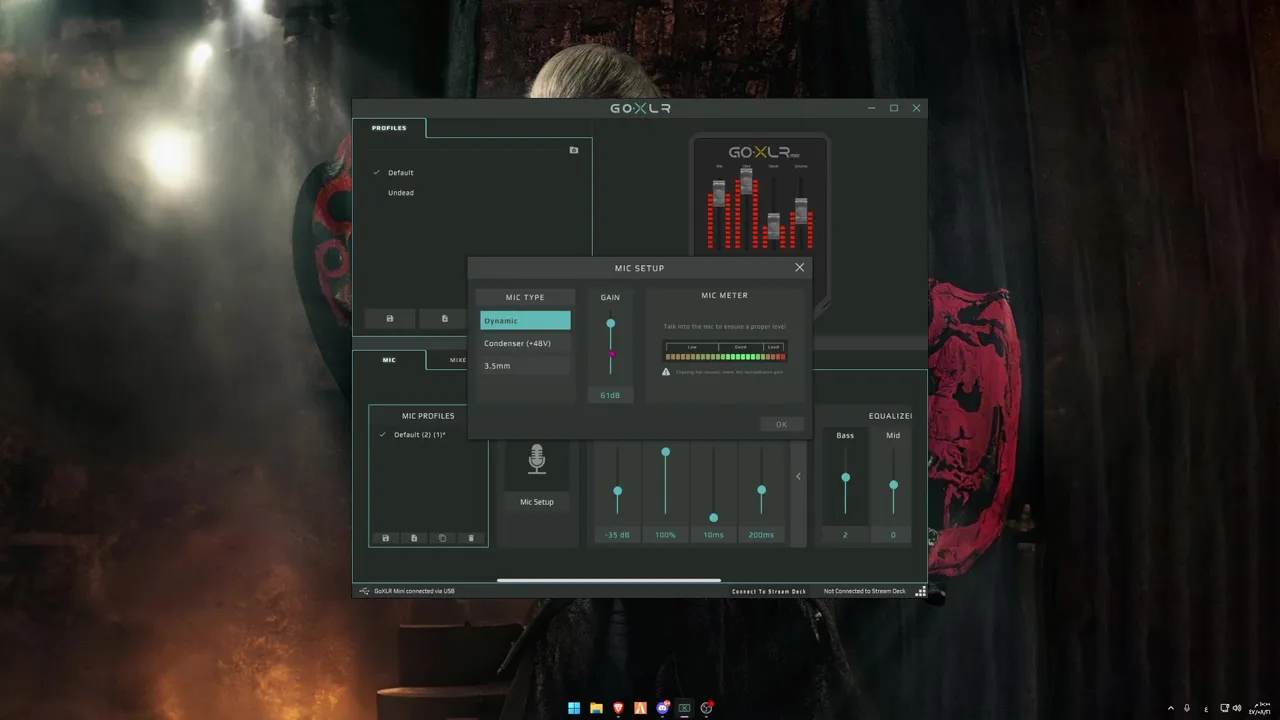This screenshot has height=720, width=1280.
Task: Click the 'GoXLR Mini connected via USB' status text
Action: coord(414,591)
